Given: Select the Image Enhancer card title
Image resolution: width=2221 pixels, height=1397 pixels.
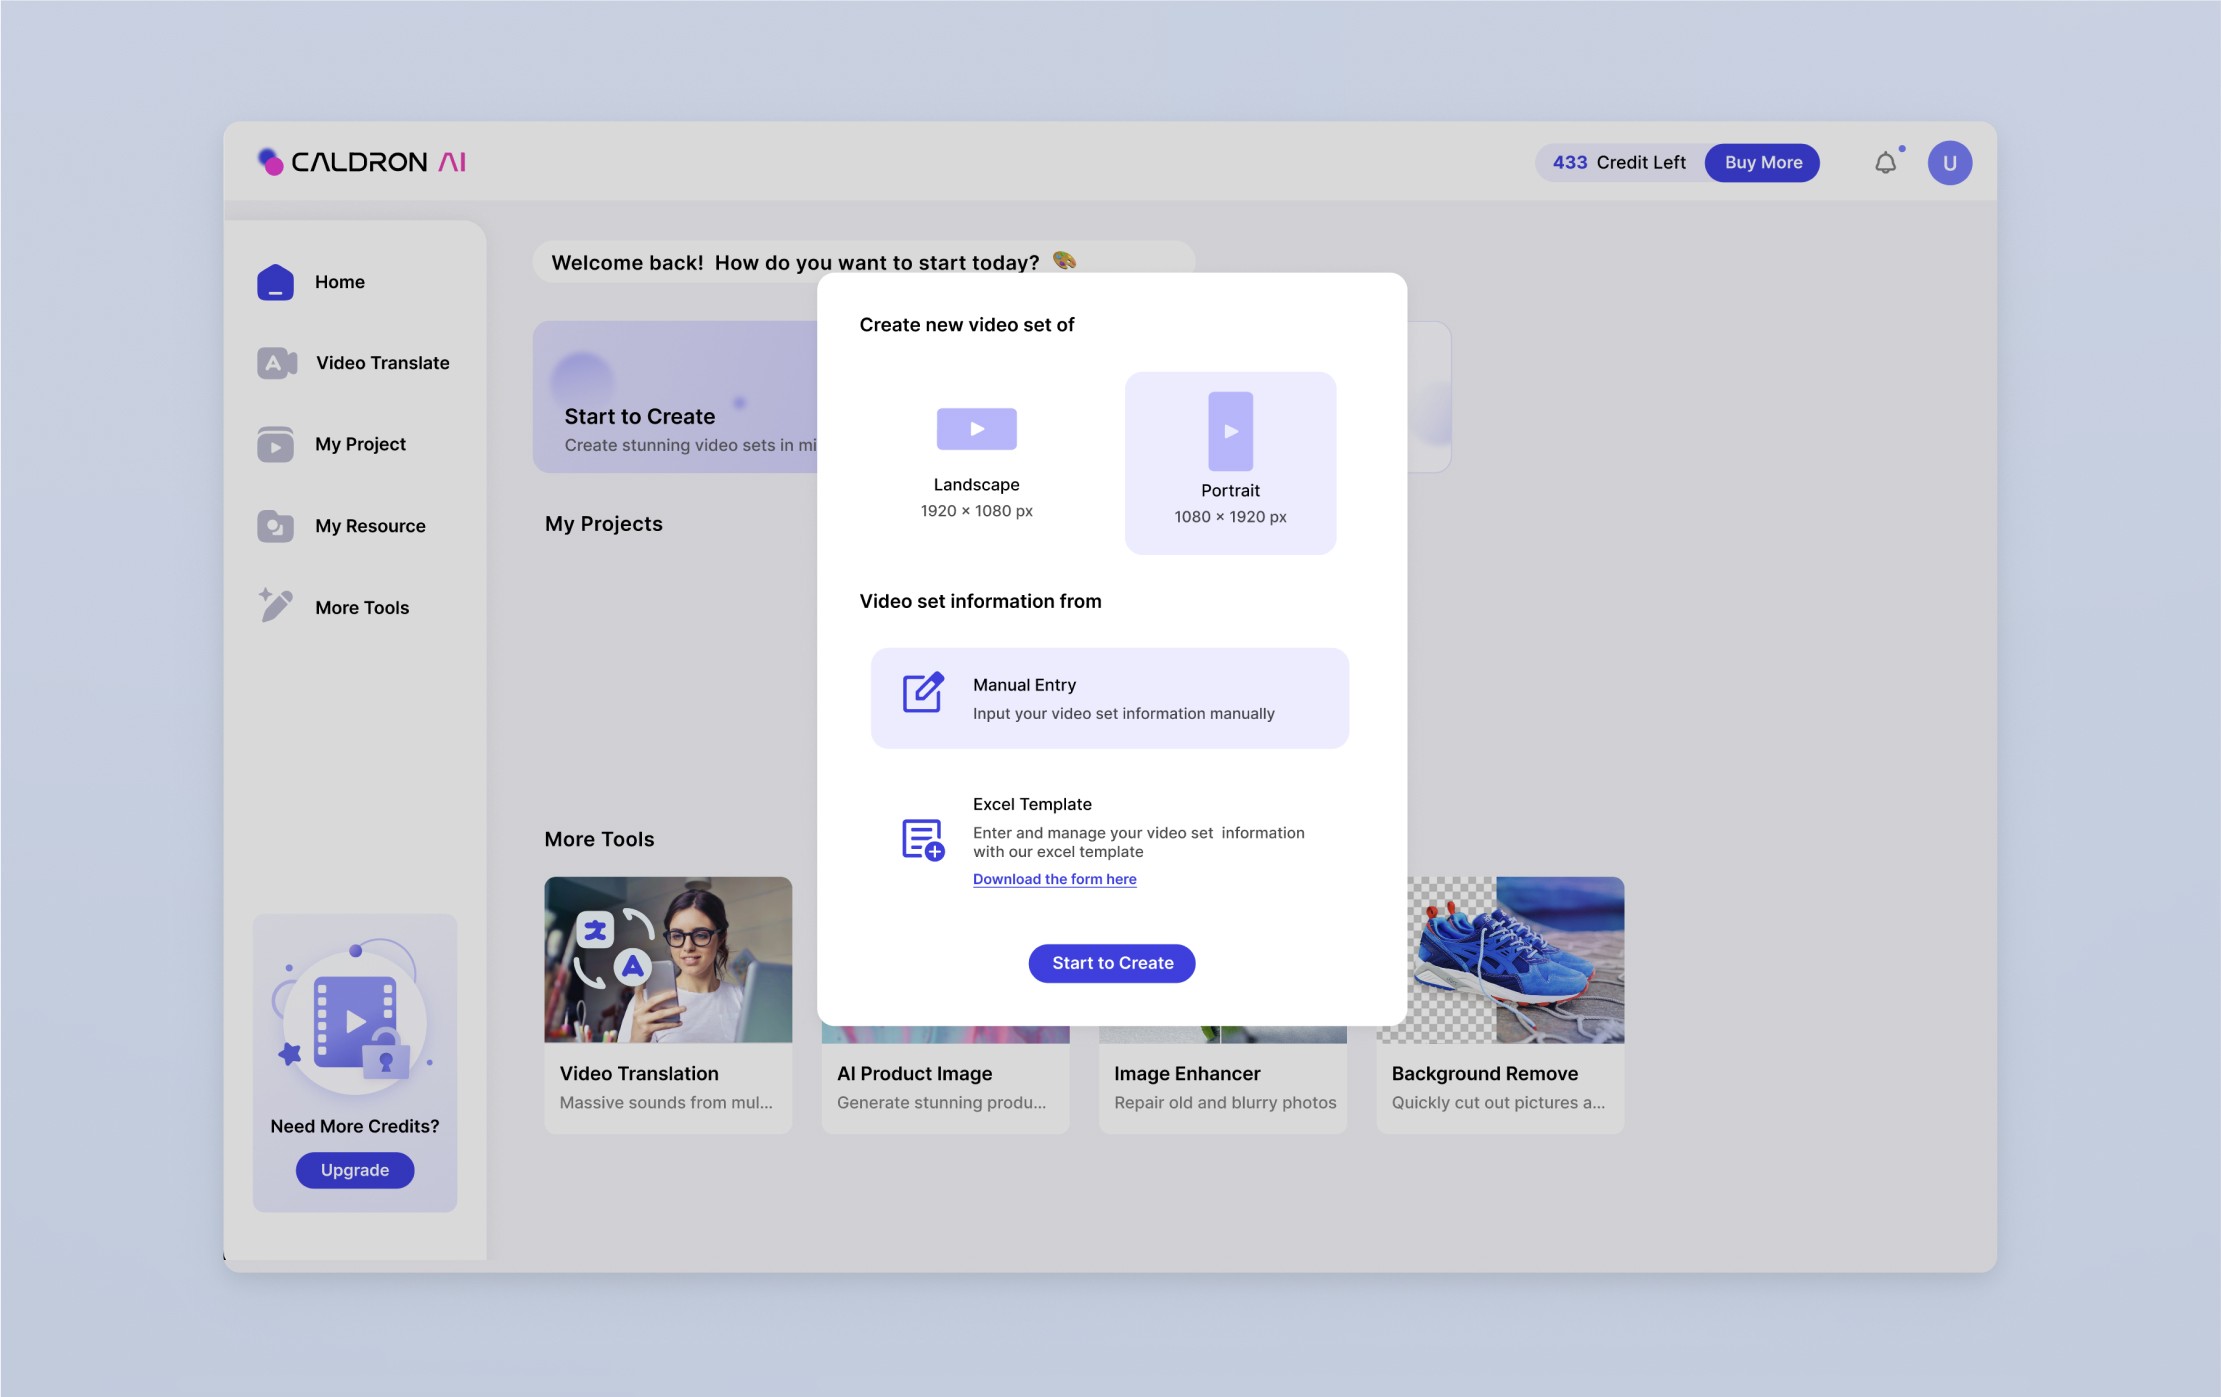Looking at the screenshot, I should 1187,1073.
